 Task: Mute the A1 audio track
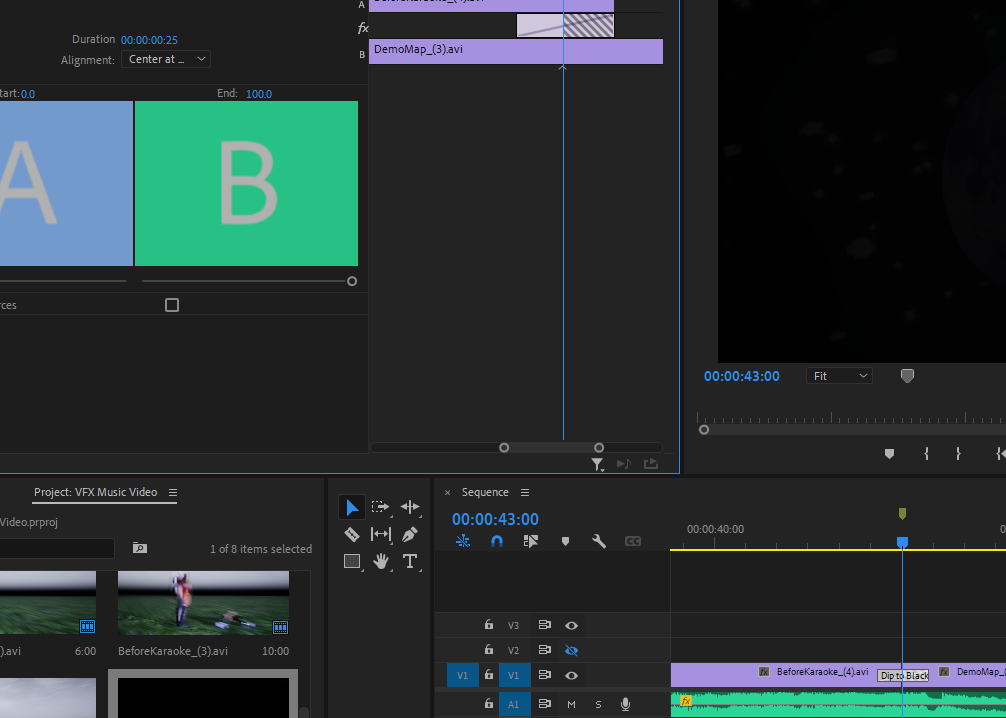[571, 704]
